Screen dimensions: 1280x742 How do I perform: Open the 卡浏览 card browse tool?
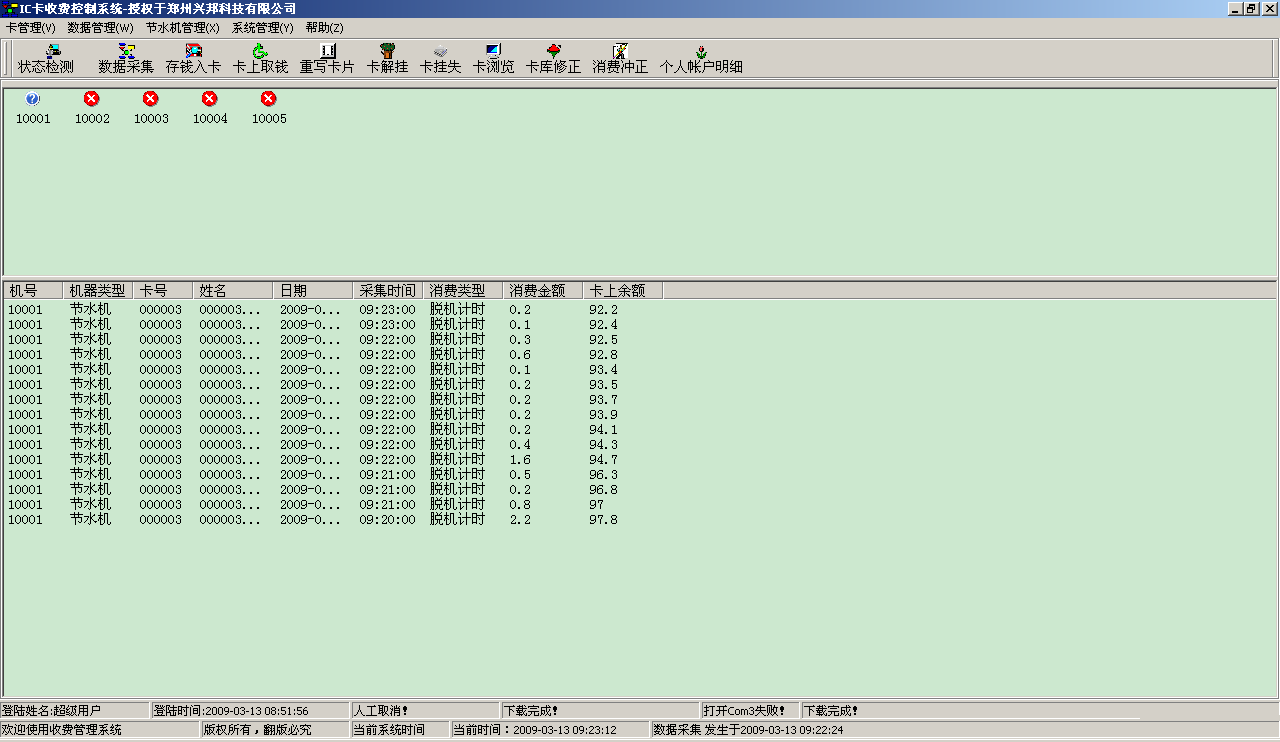(493, 59)
